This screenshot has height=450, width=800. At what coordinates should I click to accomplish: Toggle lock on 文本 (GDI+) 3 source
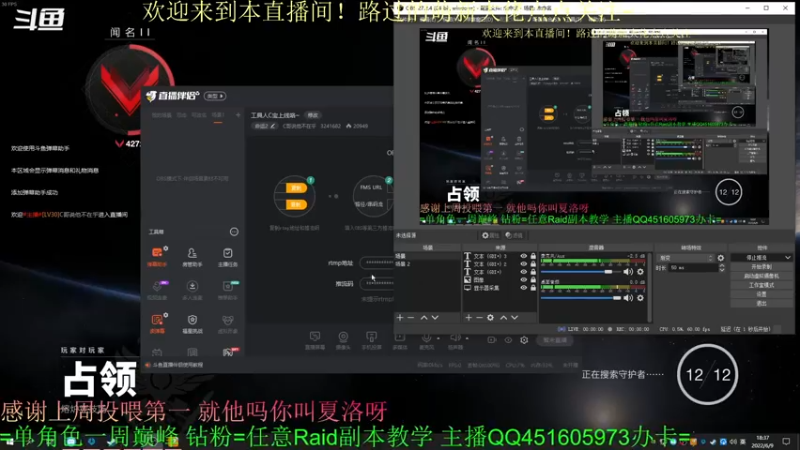pyautogui.click(x=533, y=256)
